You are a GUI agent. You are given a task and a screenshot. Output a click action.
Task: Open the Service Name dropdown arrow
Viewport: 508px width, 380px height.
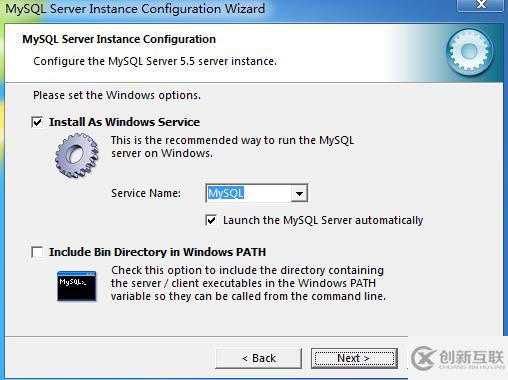(x=299, y=193)
